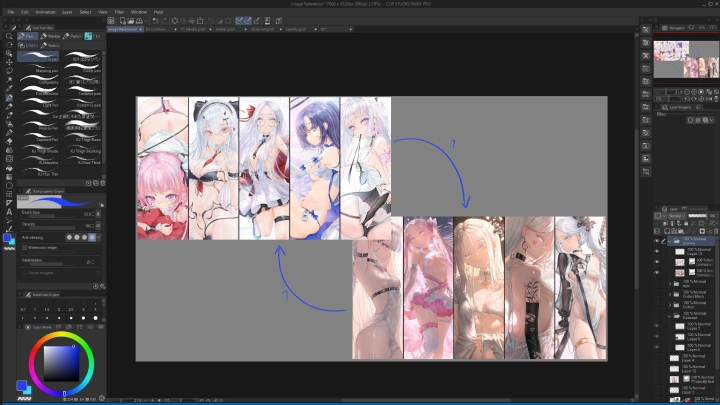Viewport: 720px width, 405px height.
Task: Click the Open file icon
Action: [x=131, y=21]
